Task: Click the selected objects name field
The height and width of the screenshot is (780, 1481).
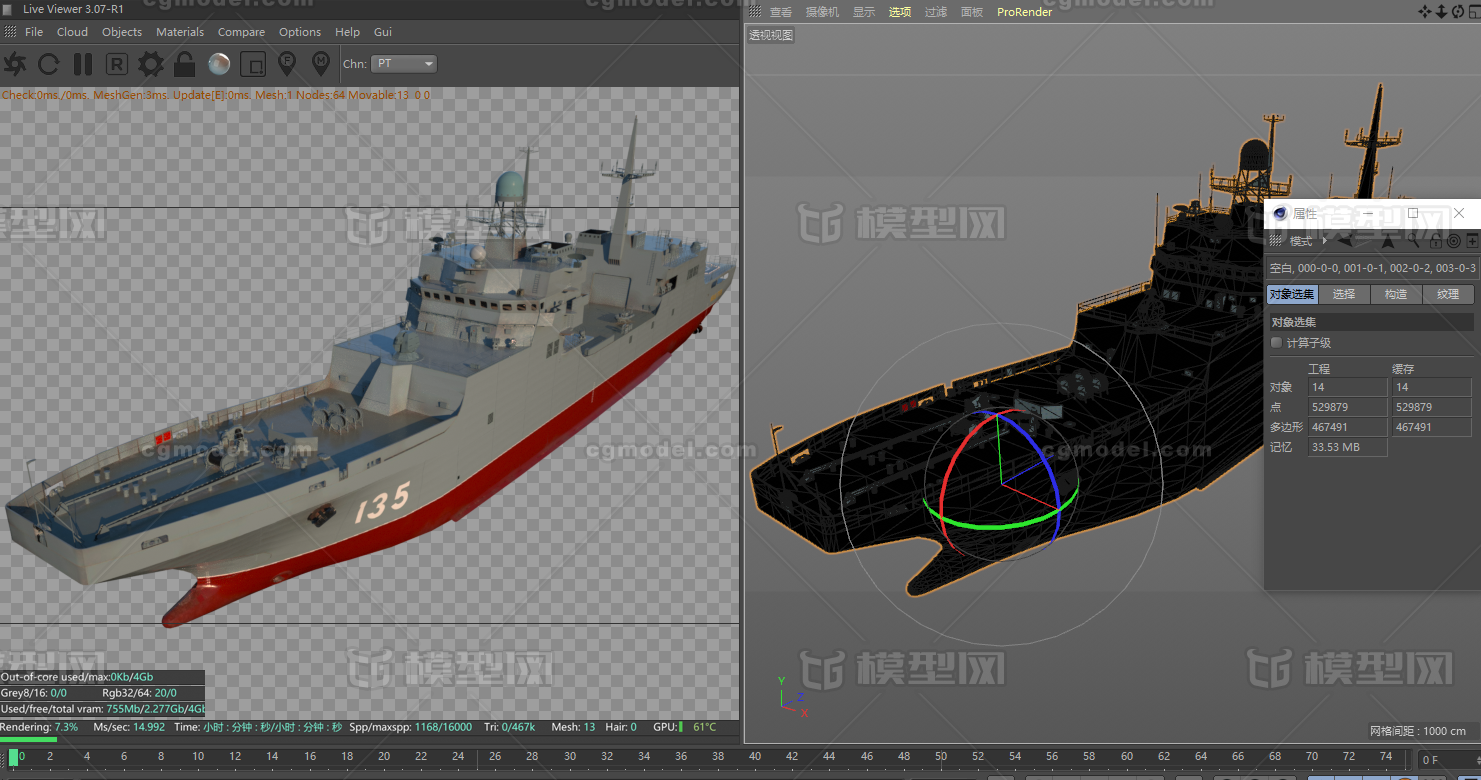Action: [x=1372, y=268]
